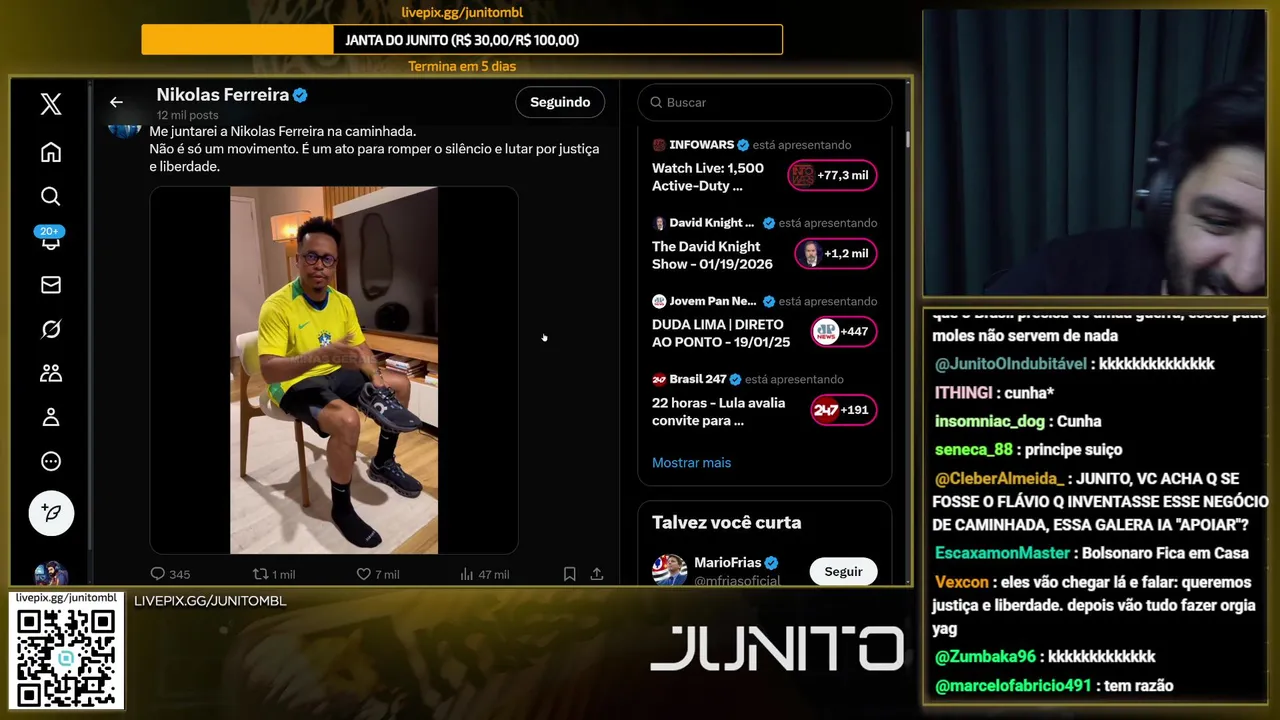Open Profile person icon
The height and width of the screenshot is (720, 1280).
tap(51, 417)
